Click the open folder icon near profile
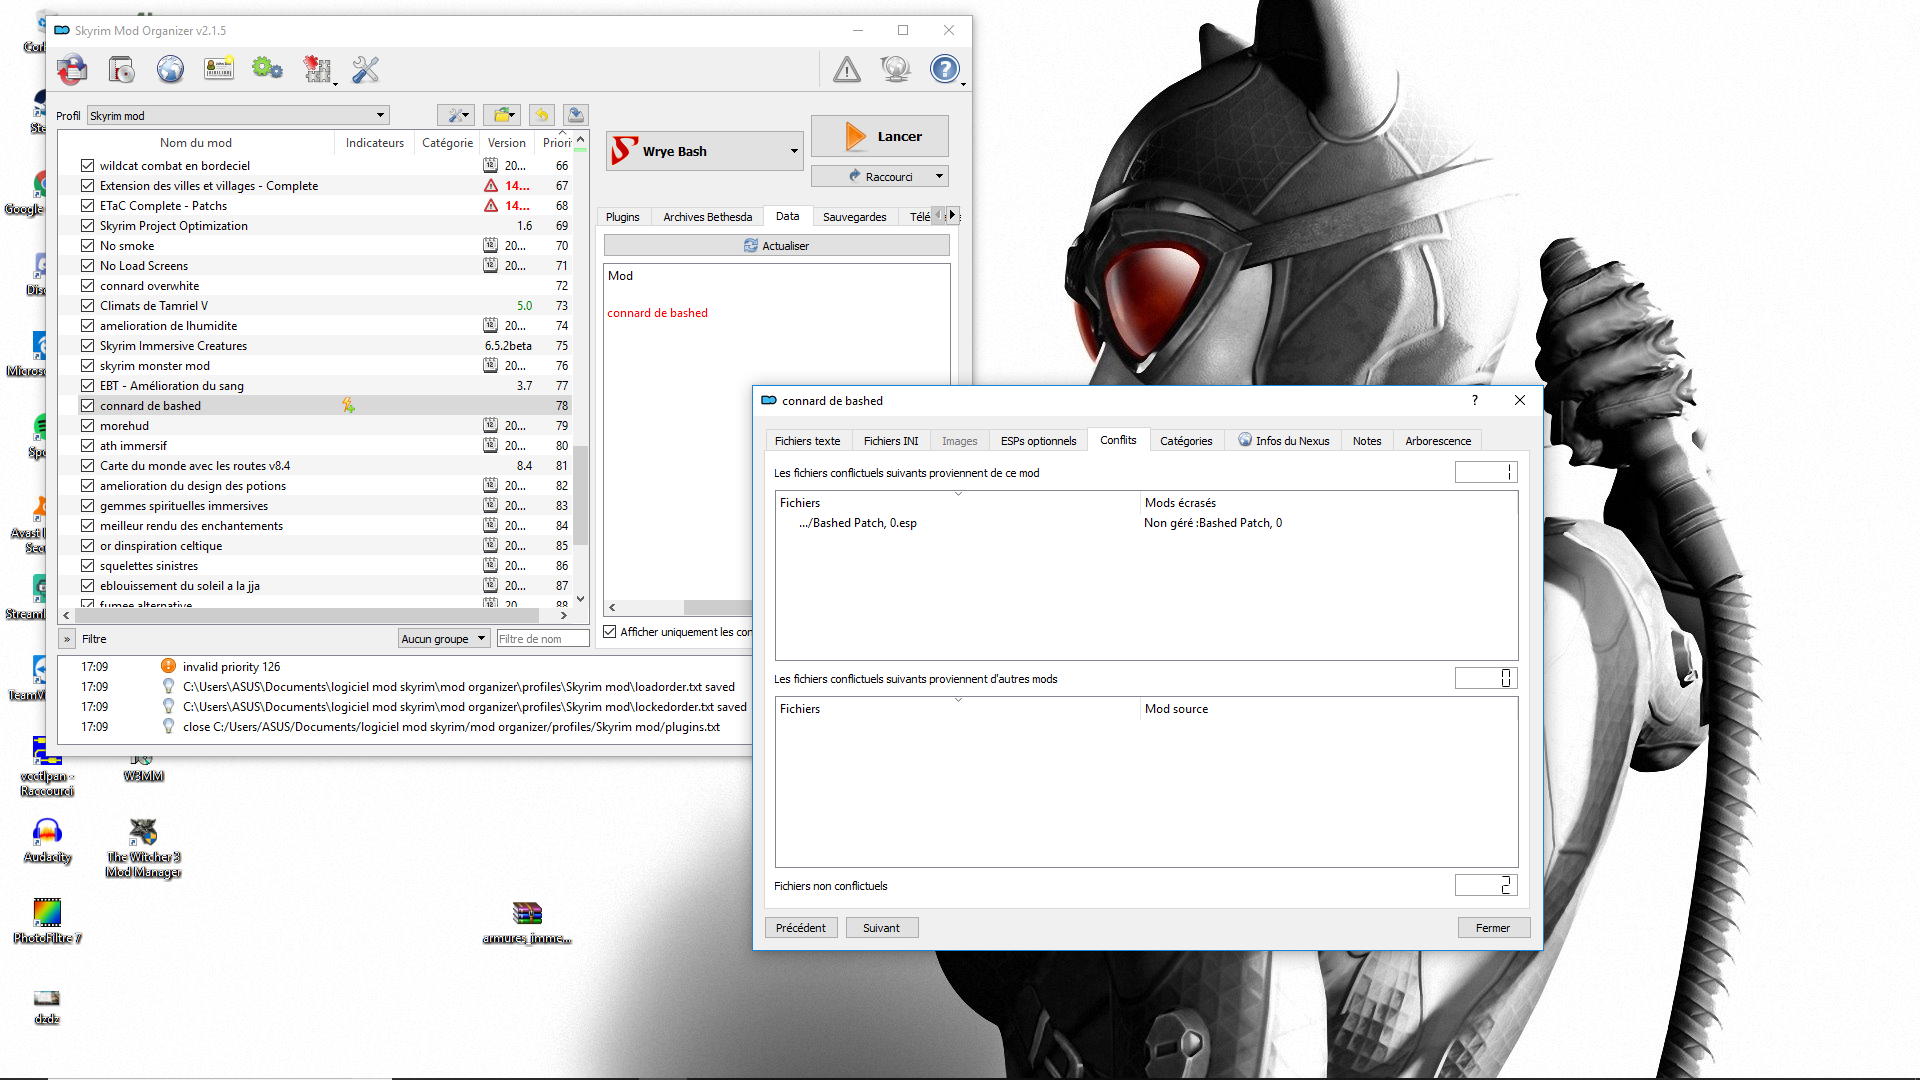 (502, 115)
